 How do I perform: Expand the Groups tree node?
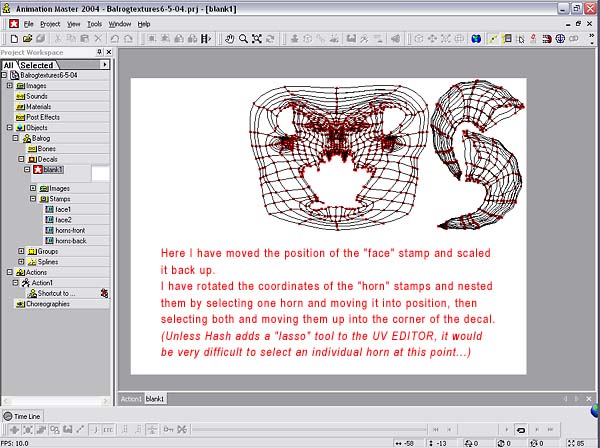(21, 251)
